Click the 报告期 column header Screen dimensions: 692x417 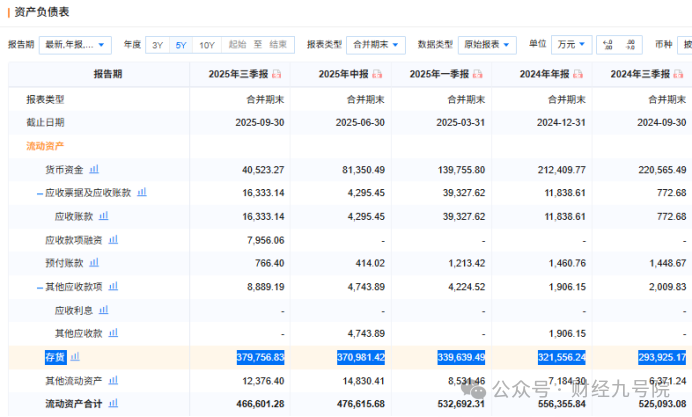(x=108, y=74)
